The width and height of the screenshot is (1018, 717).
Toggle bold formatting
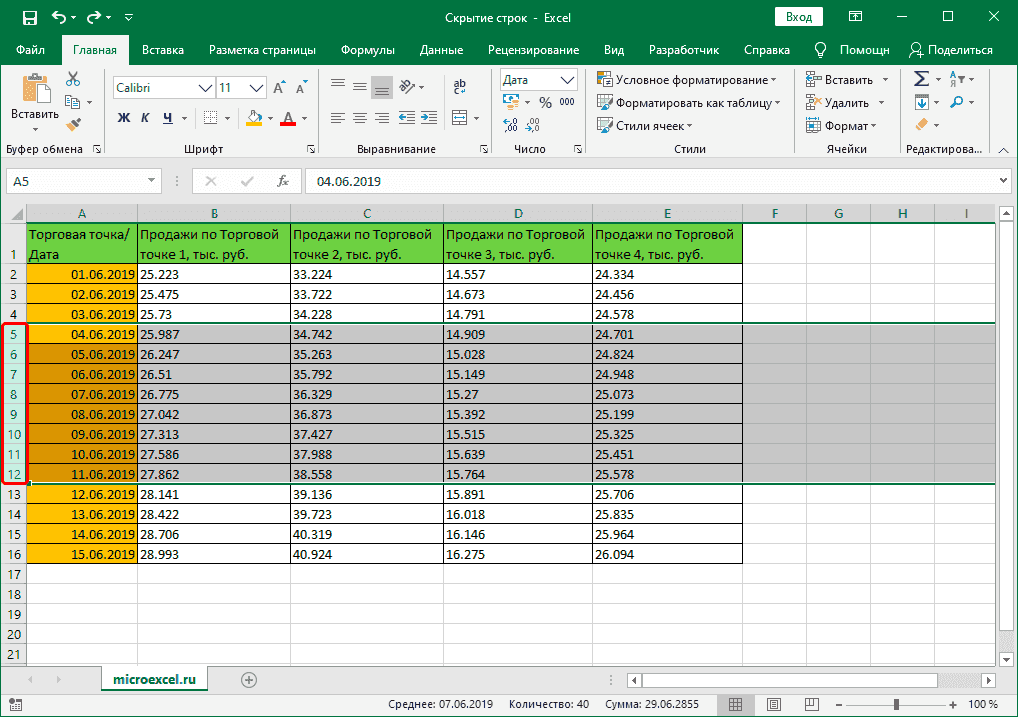(x=124, y=118)
